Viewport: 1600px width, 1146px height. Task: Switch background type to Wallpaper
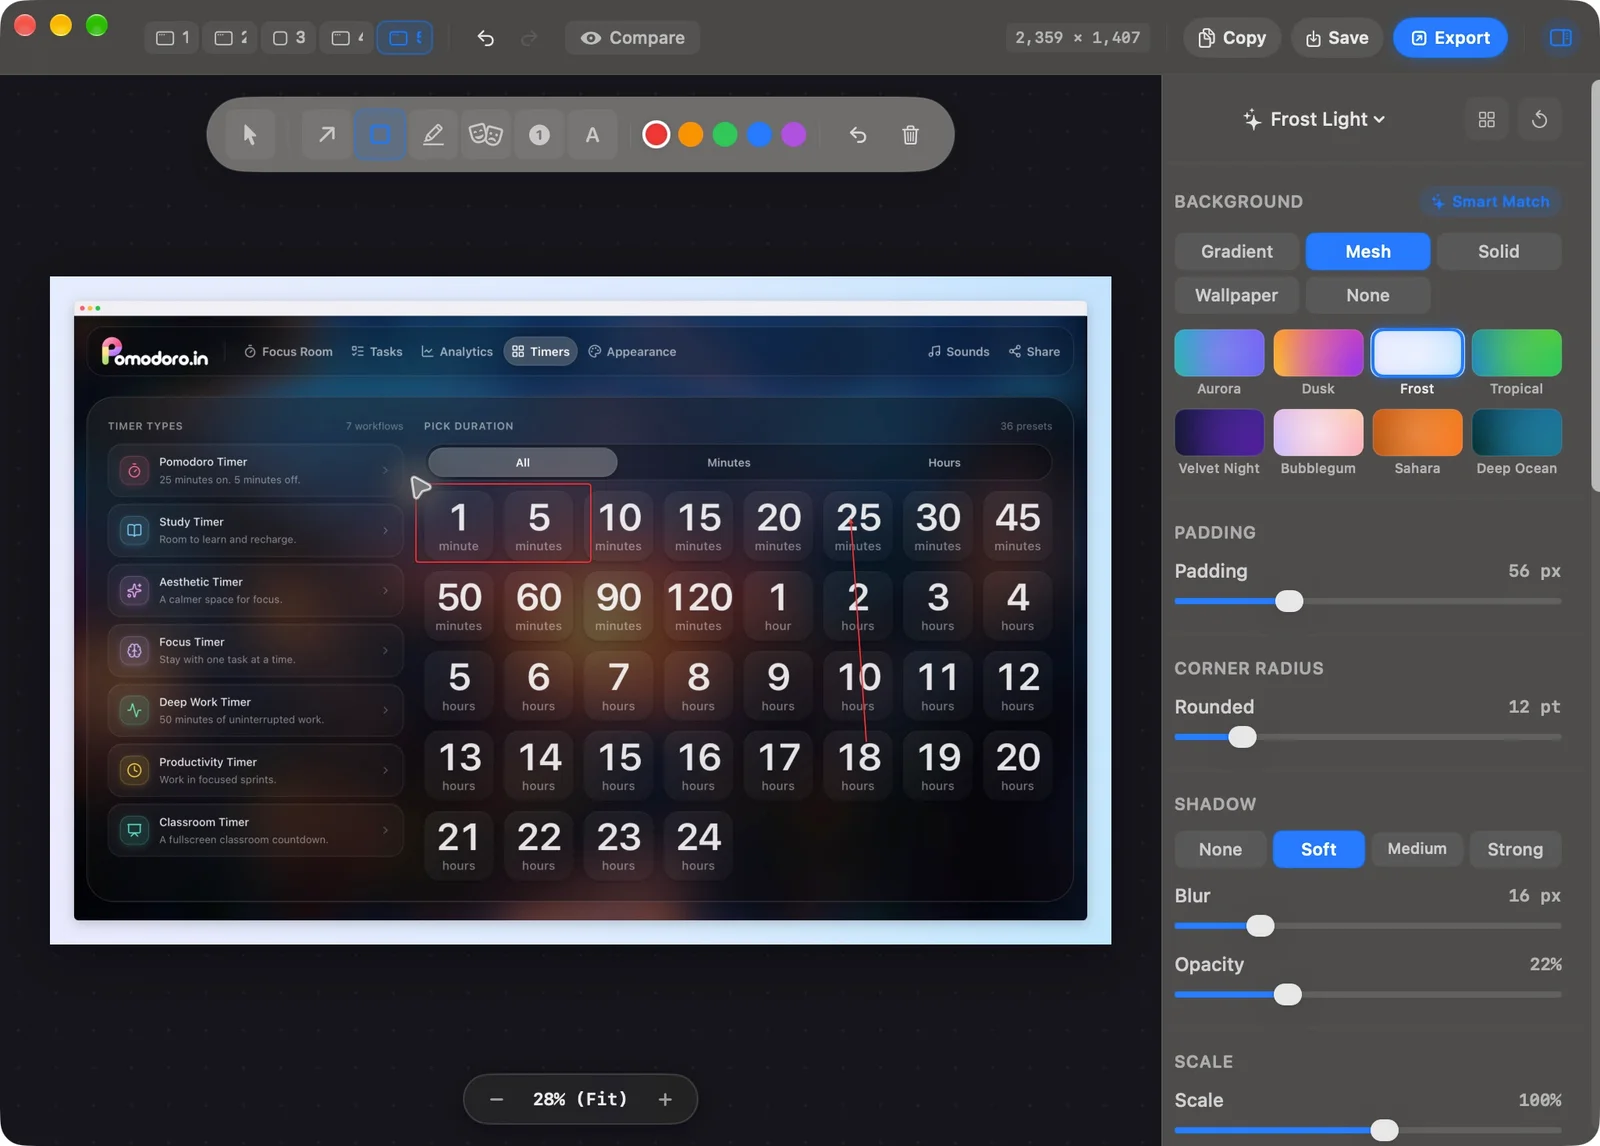pyautogui.click(x=1237, y=295)
